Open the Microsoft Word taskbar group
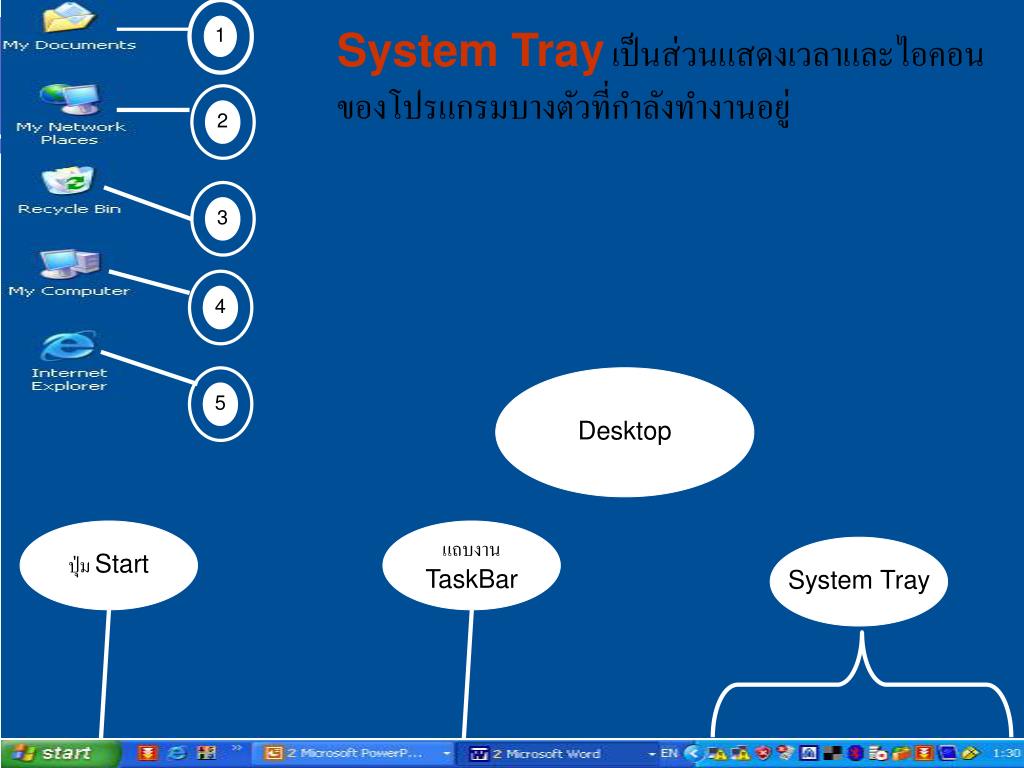Image resolution: width=1024 pixels, height=768 pixels. (x=558, y=754)
